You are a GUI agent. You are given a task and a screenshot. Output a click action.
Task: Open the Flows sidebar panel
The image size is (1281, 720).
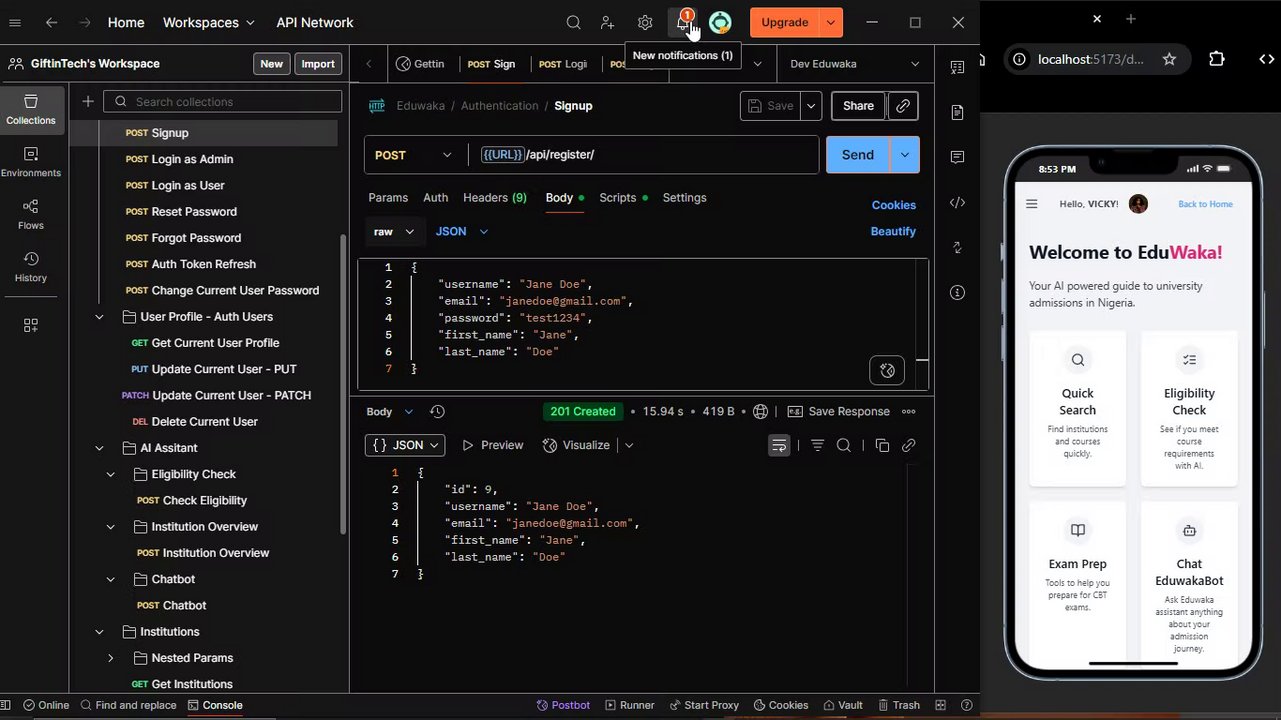pos(31,215)
